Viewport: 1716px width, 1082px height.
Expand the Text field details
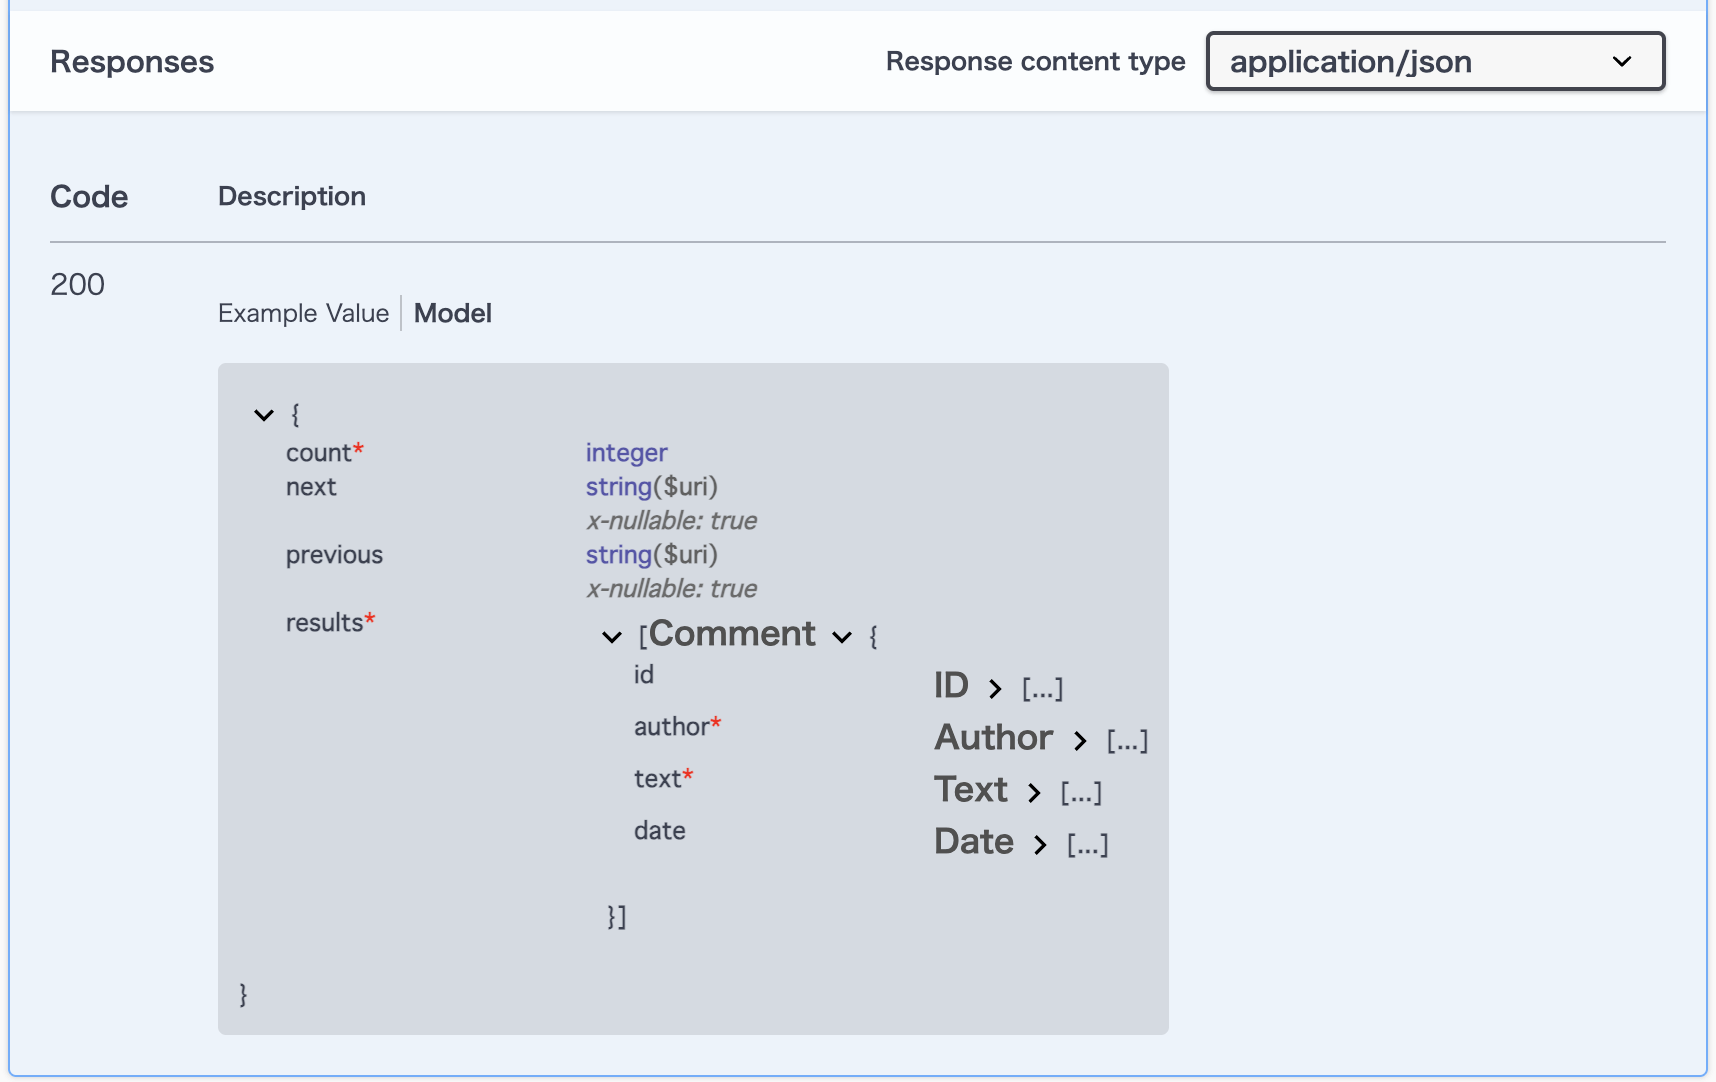click(x=1034, y=793)
